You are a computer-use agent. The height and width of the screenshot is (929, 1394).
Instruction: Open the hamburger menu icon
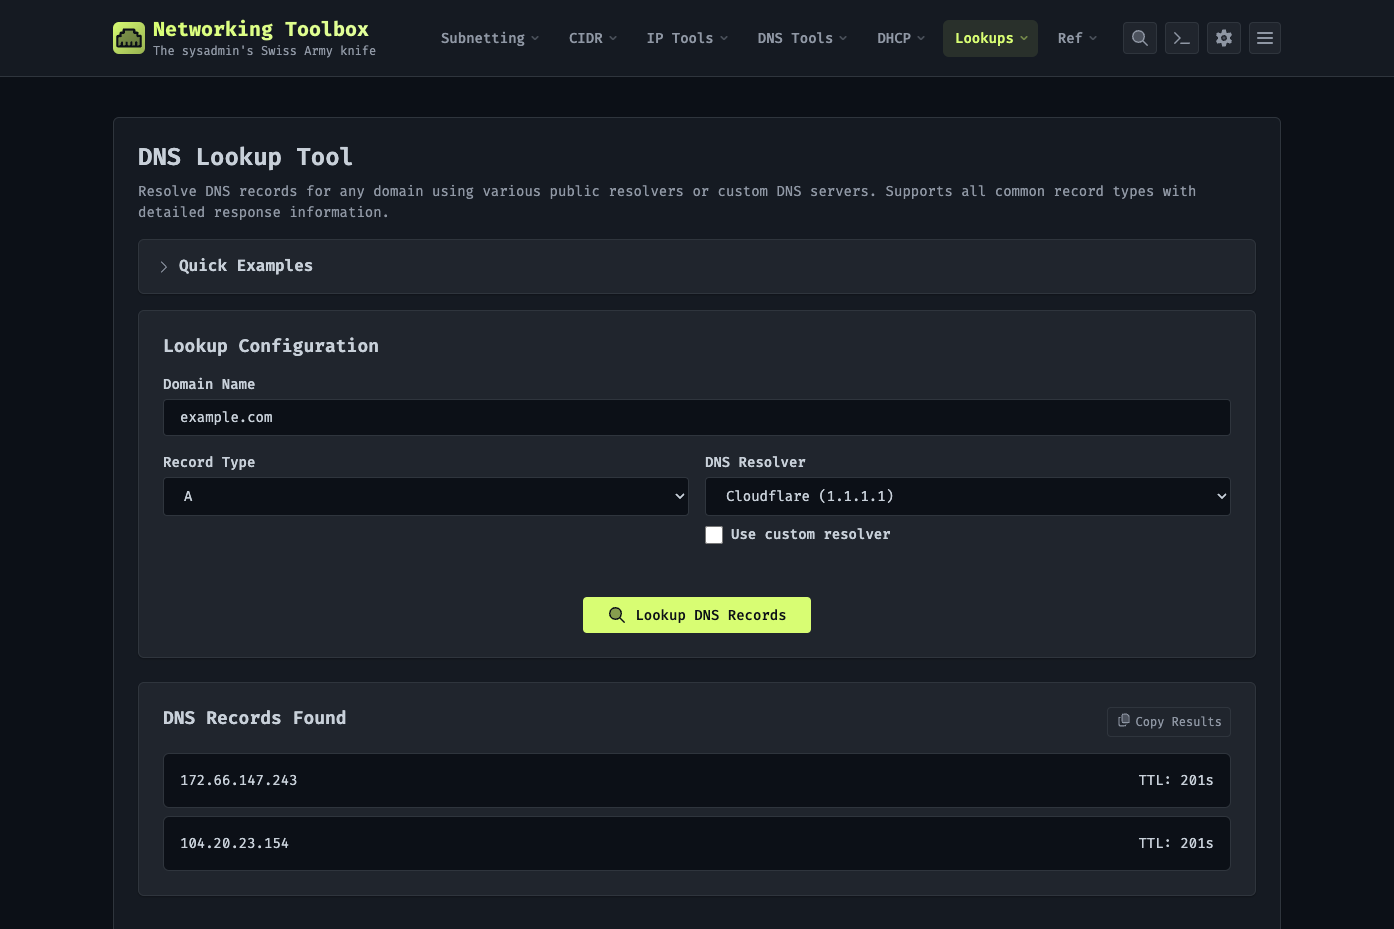click(1265, 38)
